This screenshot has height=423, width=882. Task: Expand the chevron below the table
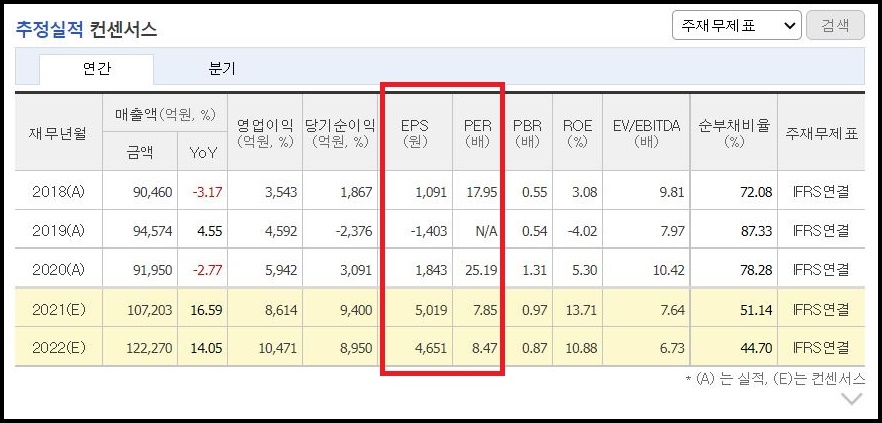852,399
